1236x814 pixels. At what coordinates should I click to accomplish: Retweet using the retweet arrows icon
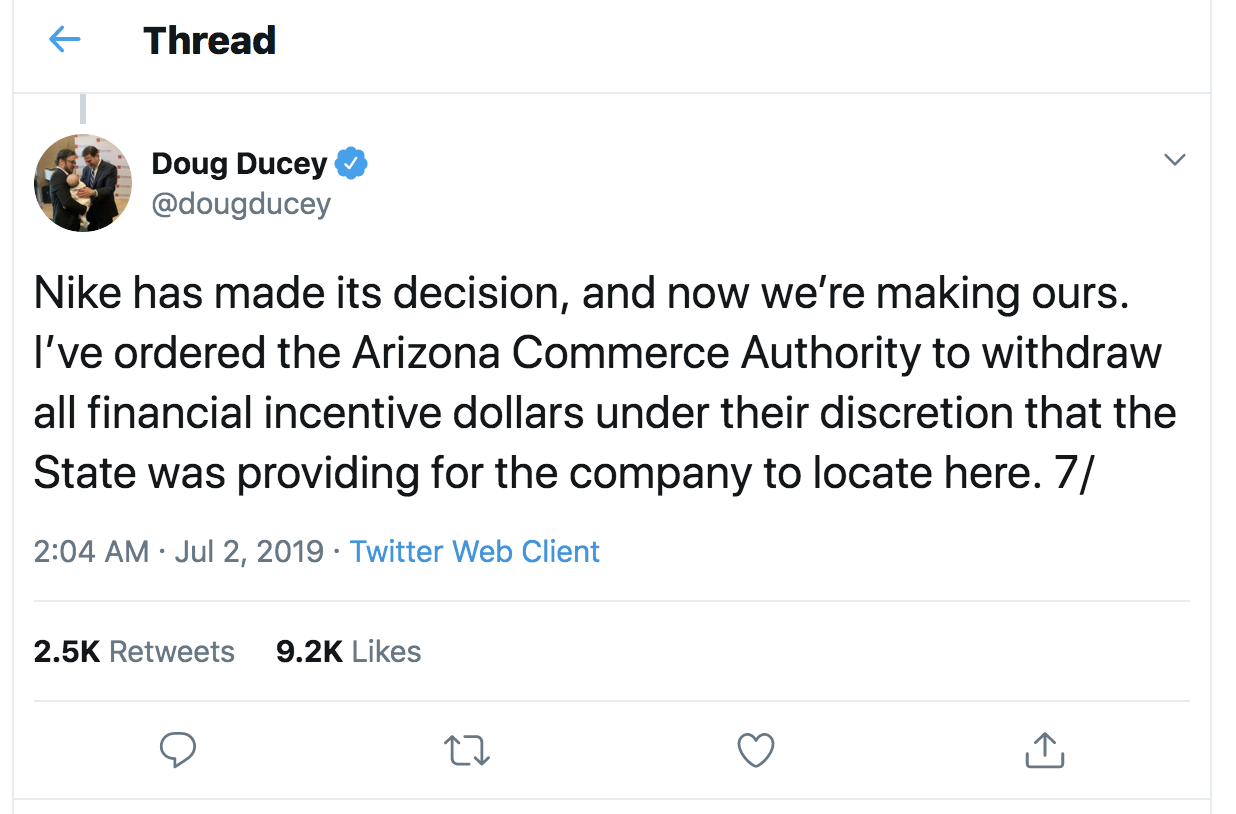coord(467,750)
